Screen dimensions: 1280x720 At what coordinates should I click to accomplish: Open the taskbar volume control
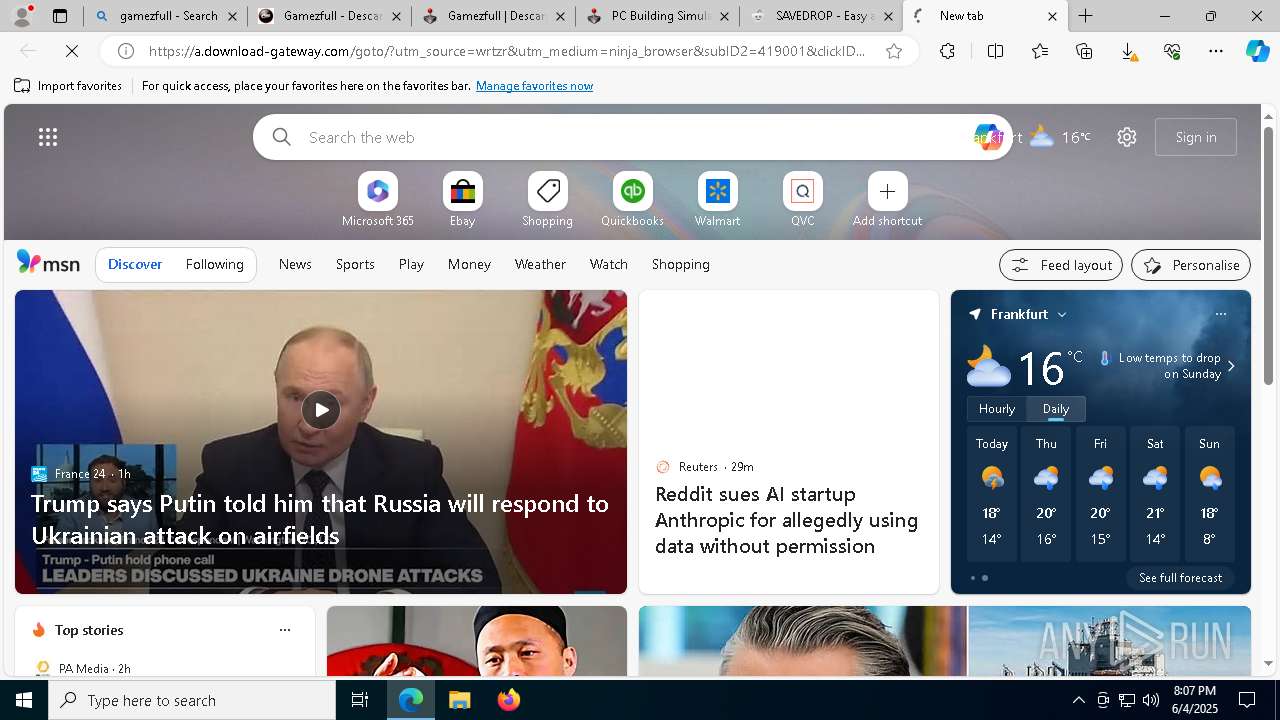(1150, 700)
